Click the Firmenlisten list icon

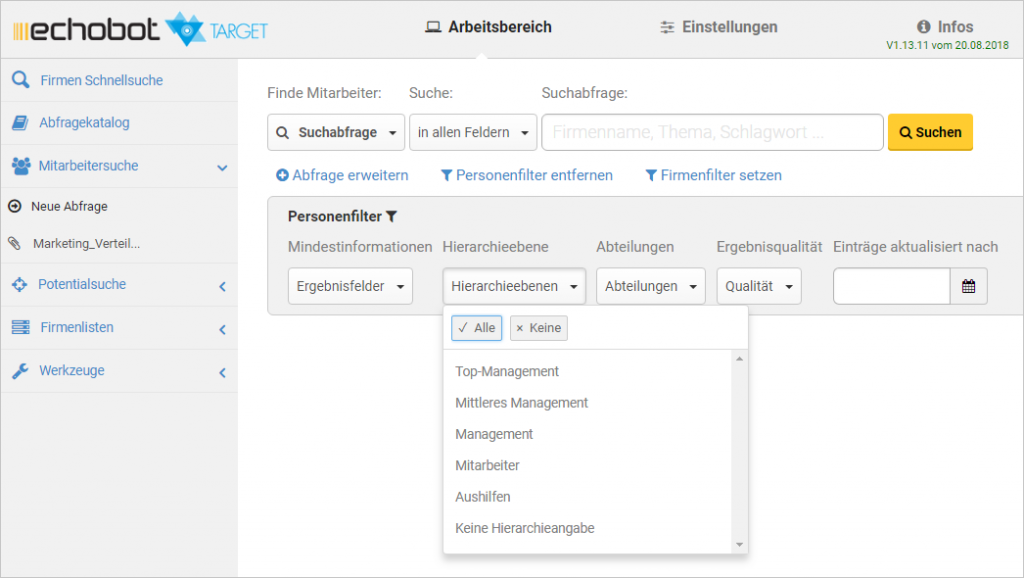pyautogui.click(x=20, y=328)
